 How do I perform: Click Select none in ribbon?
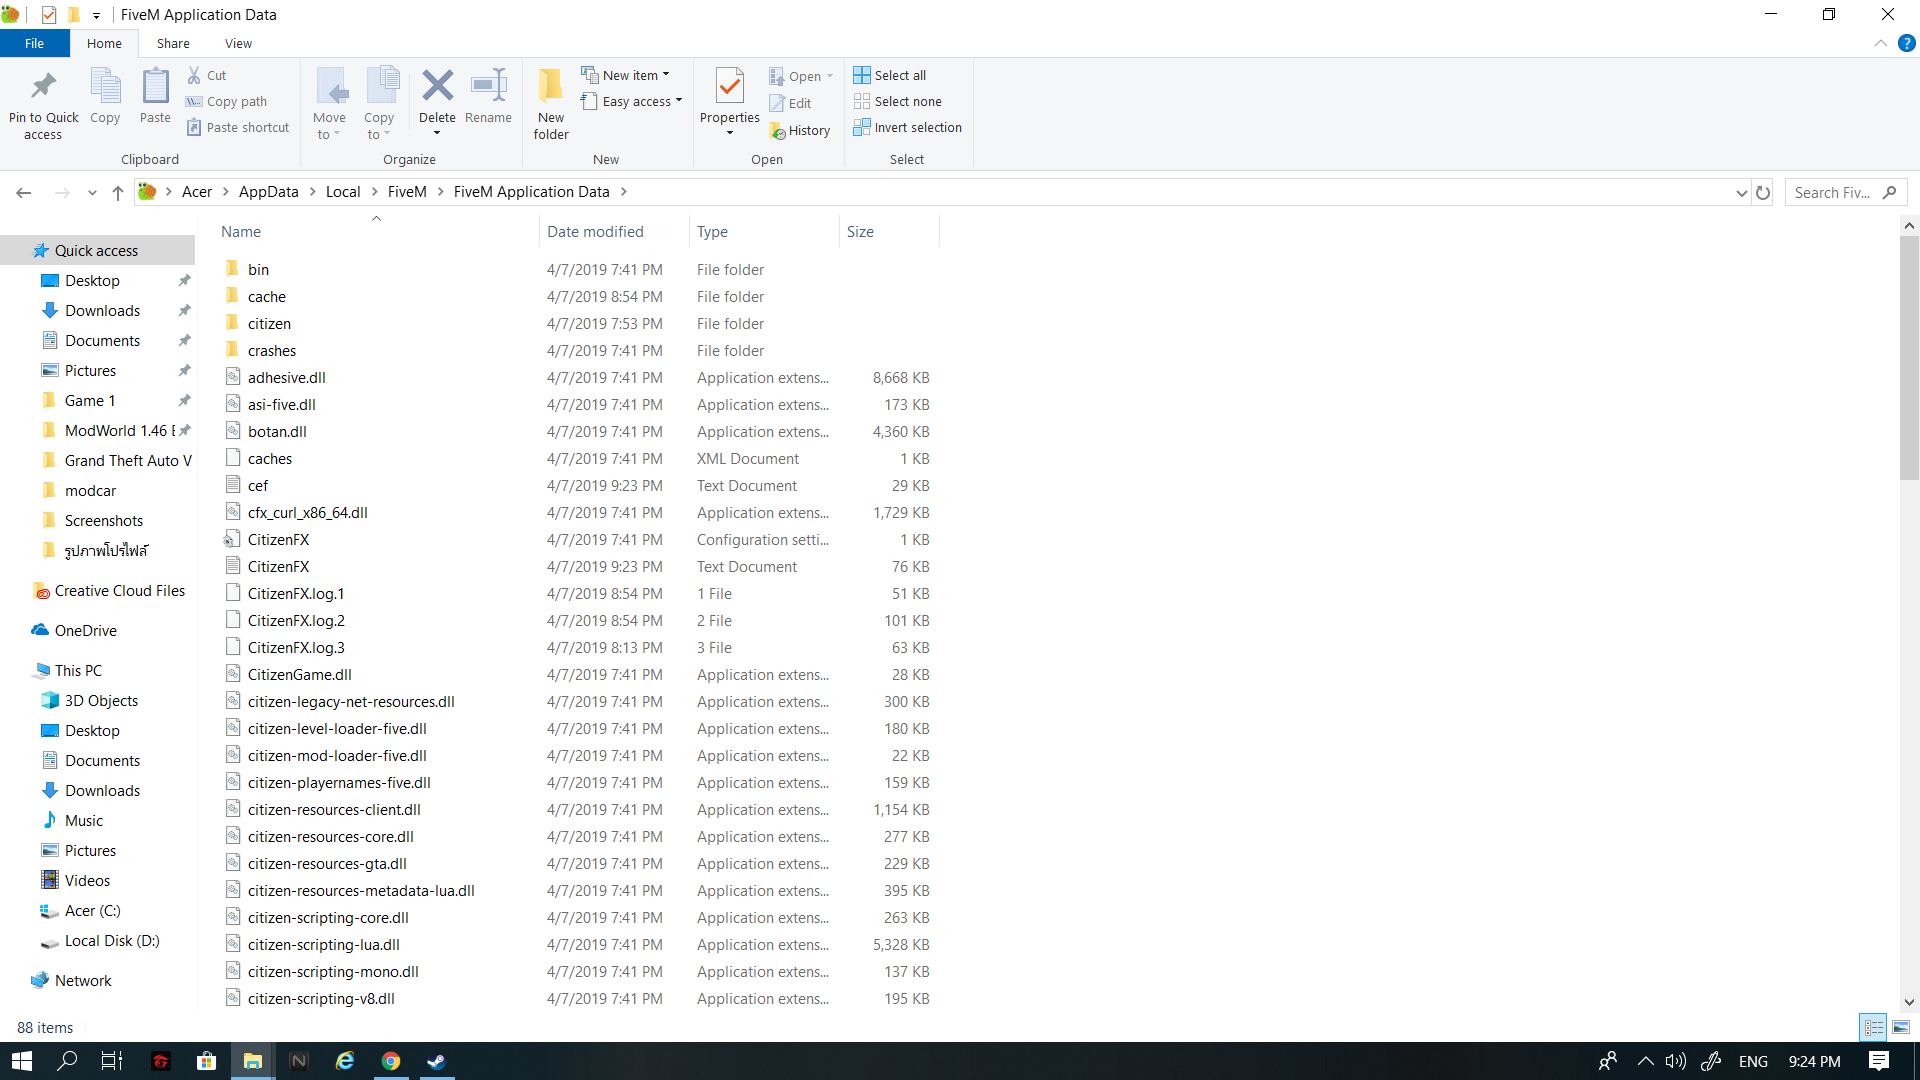tap(898, 101)
